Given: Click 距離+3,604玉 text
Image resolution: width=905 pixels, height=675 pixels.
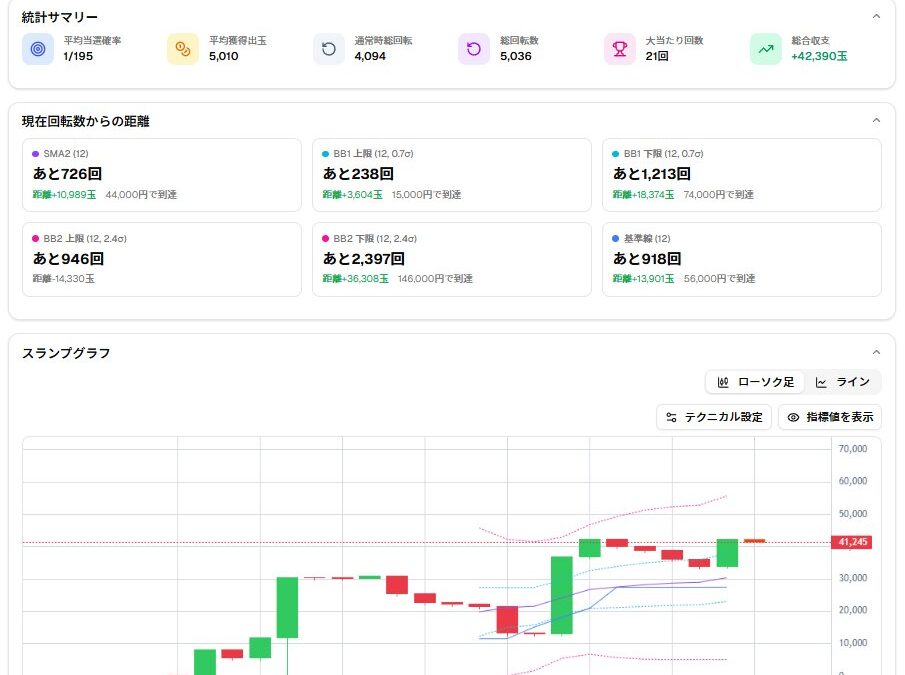Looking at the screenshot, I should pyautogui.click(x=352, y=195).
